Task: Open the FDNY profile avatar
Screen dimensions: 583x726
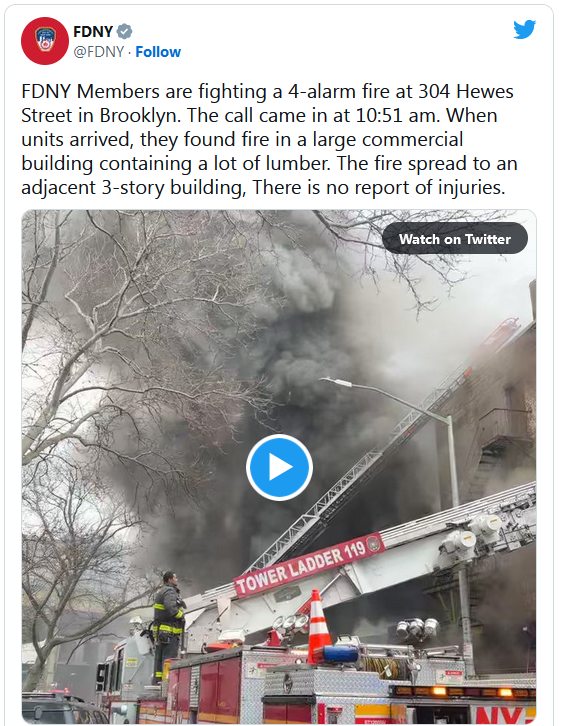Action: coord(45,41)
